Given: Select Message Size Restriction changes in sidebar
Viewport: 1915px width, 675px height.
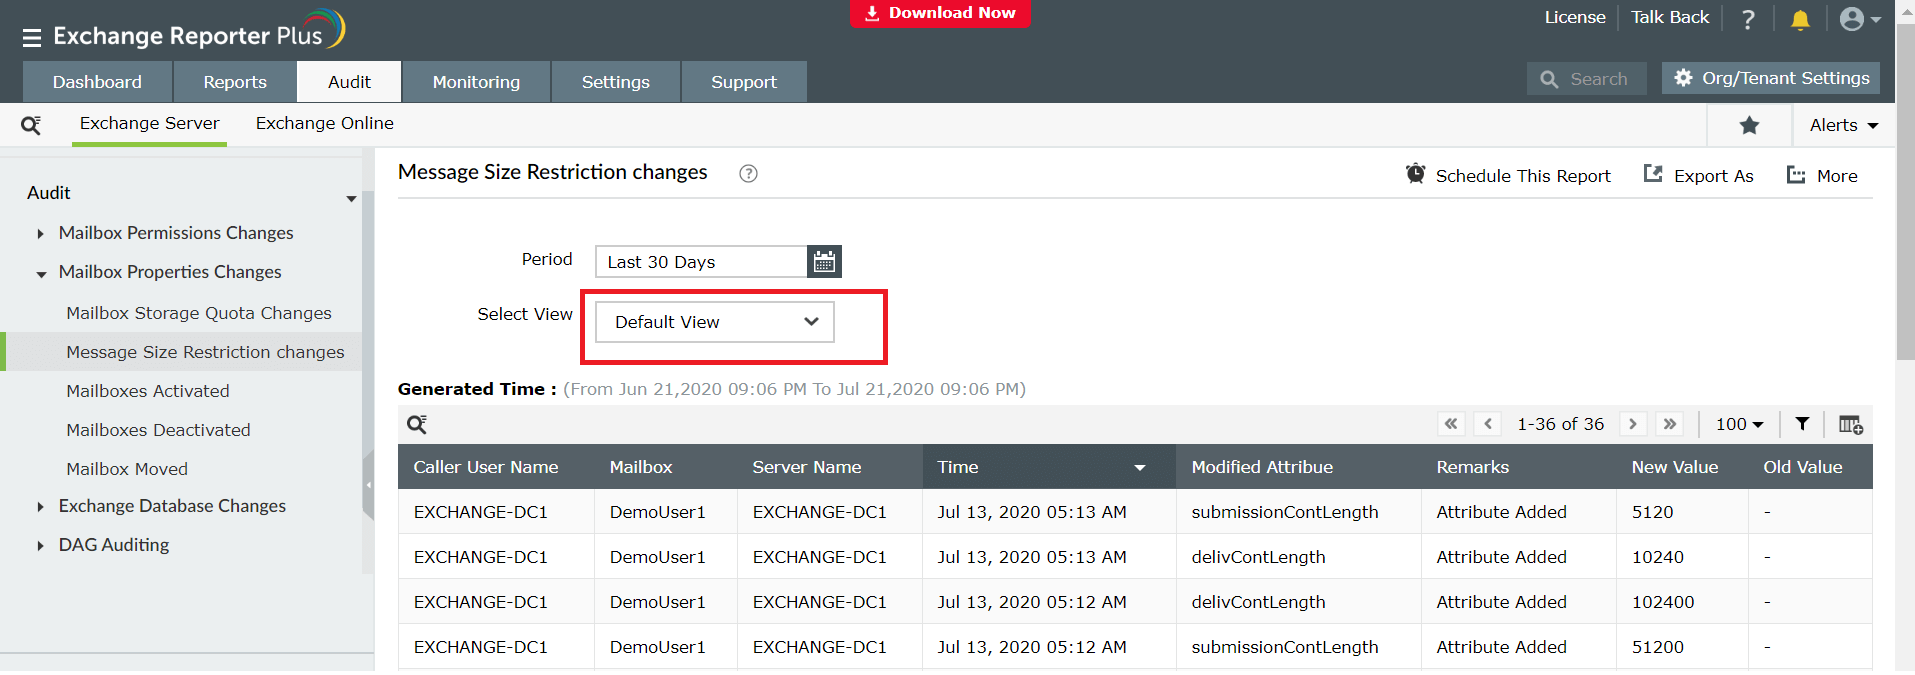Looking at the screenshot, I should pyautogui.click(x=205, y=352).
